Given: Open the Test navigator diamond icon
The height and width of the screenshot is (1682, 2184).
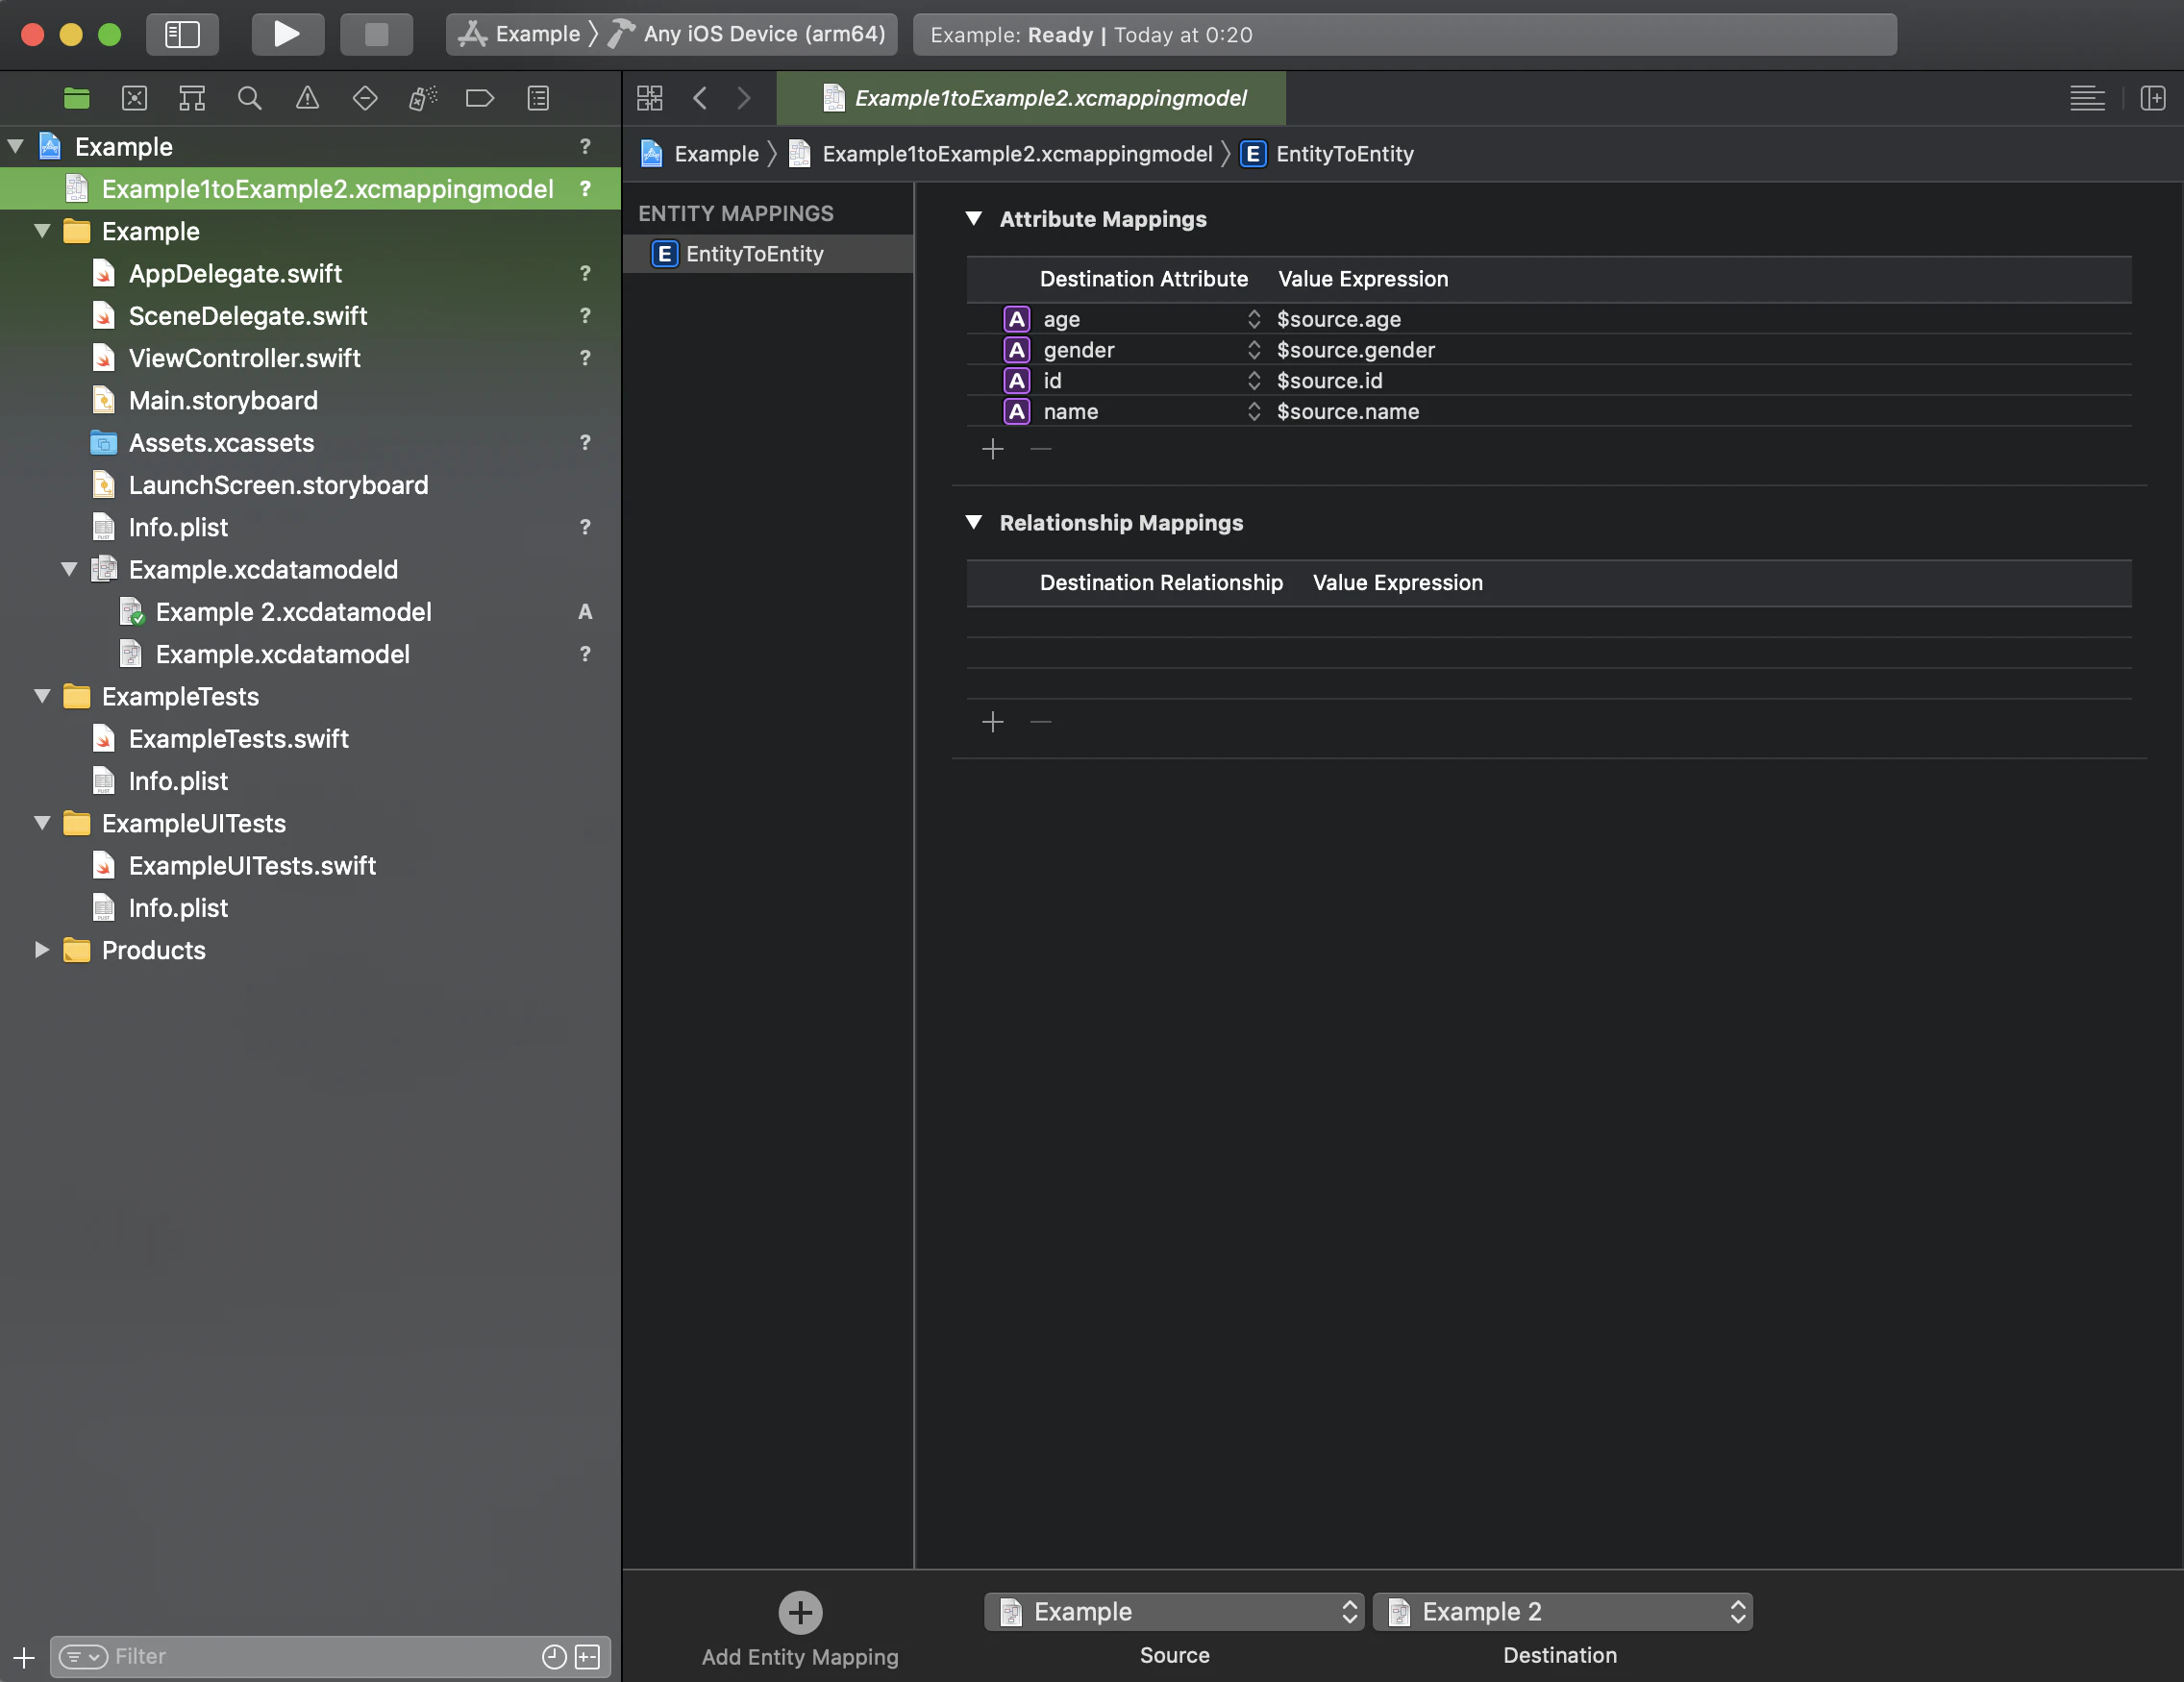Looking at the screenshot, I should 365,98.
